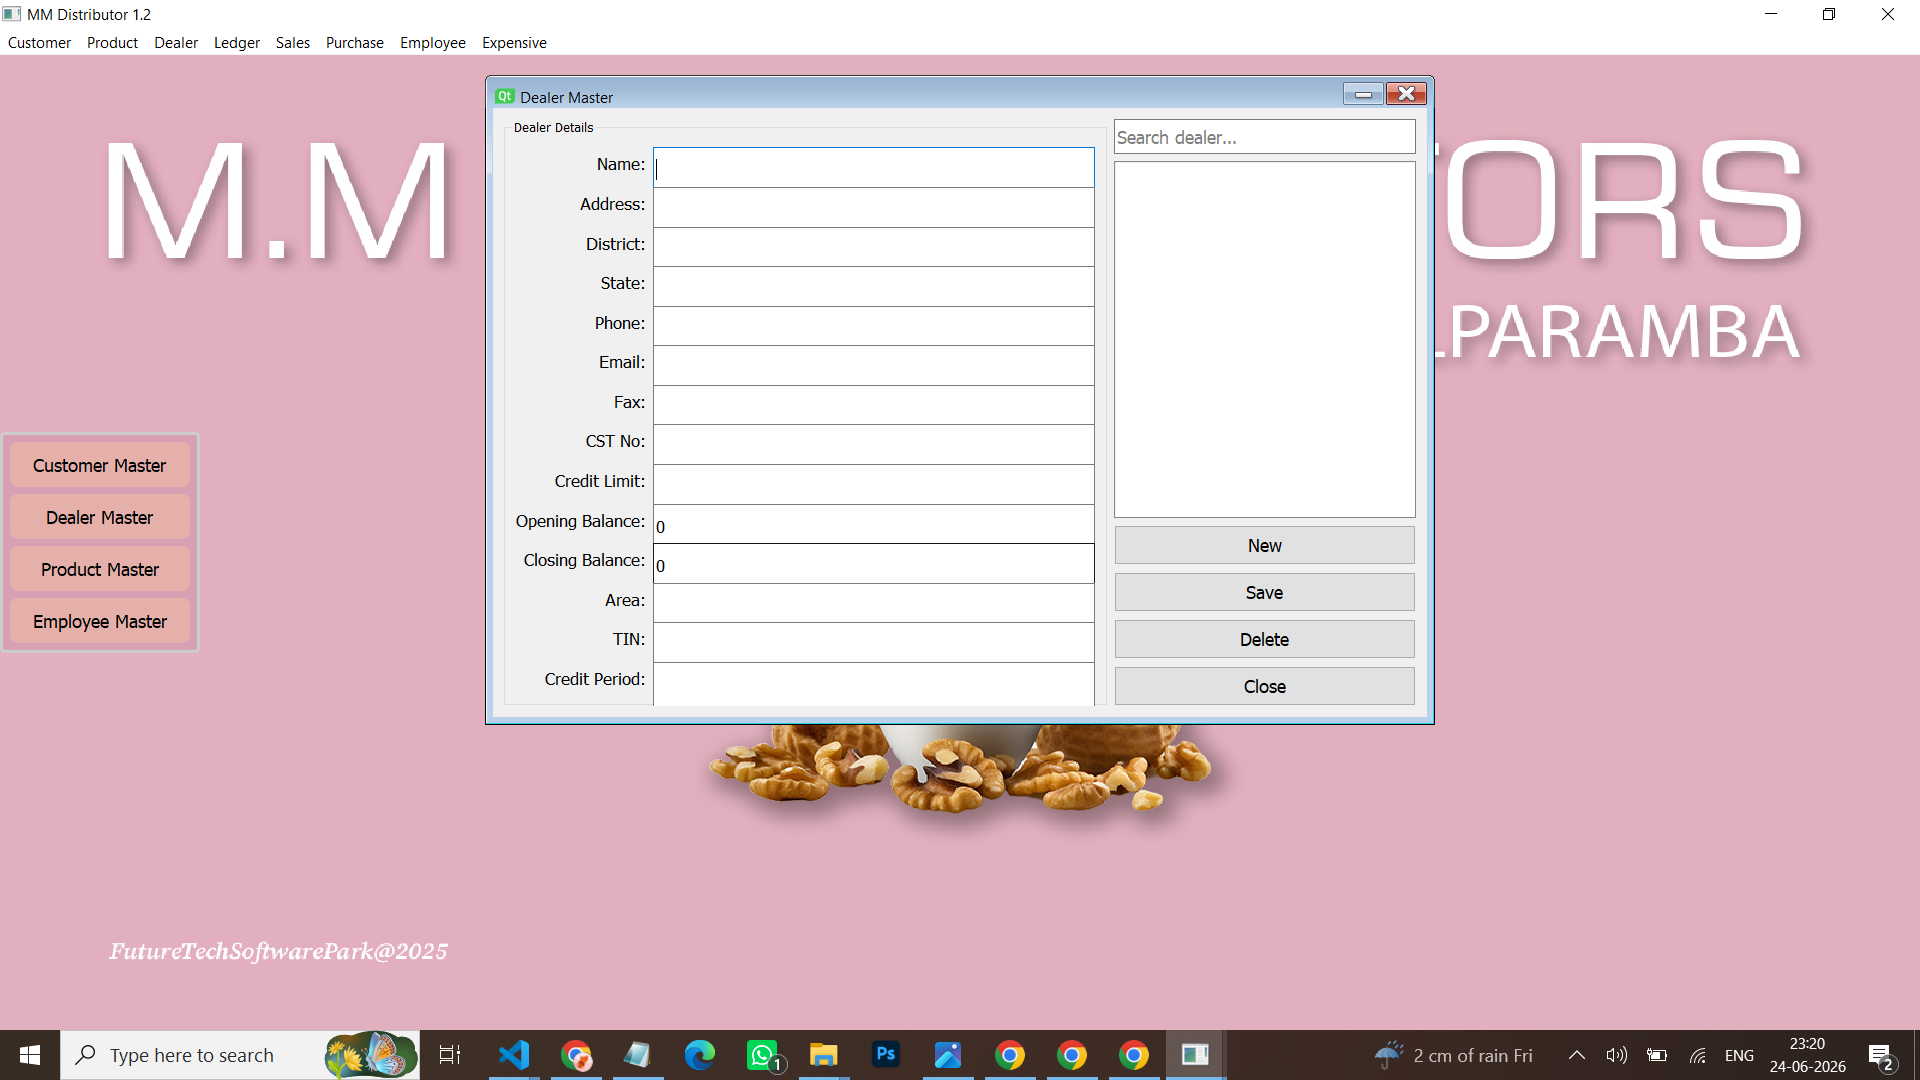Open the notification center icon
The height and width of the screenshot is (1080, 1920).
pos(1881,1055)
